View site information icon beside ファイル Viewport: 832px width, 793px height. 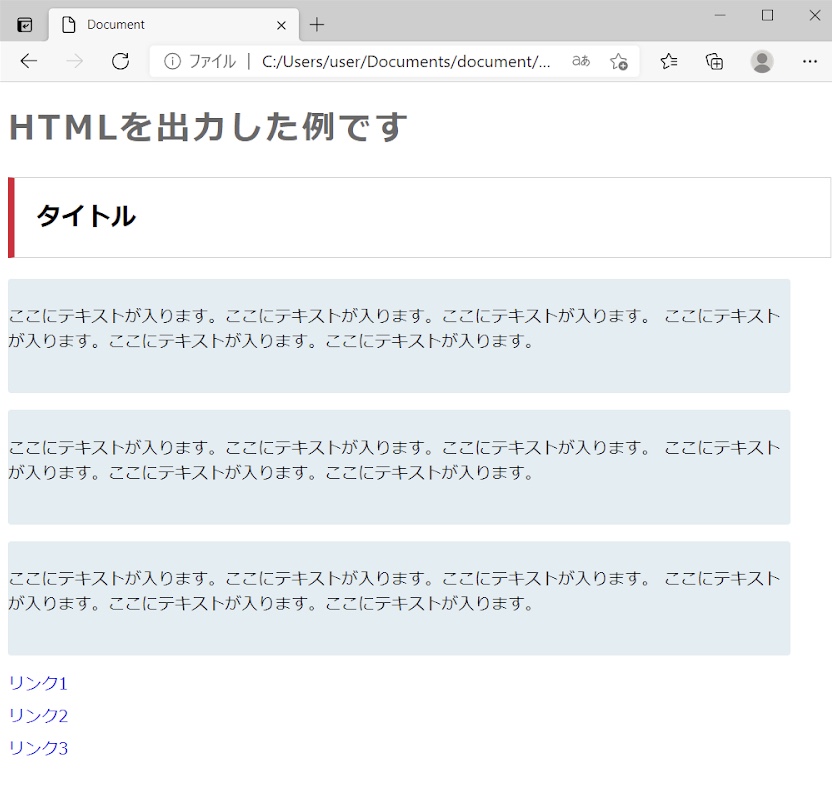point(172,62)
